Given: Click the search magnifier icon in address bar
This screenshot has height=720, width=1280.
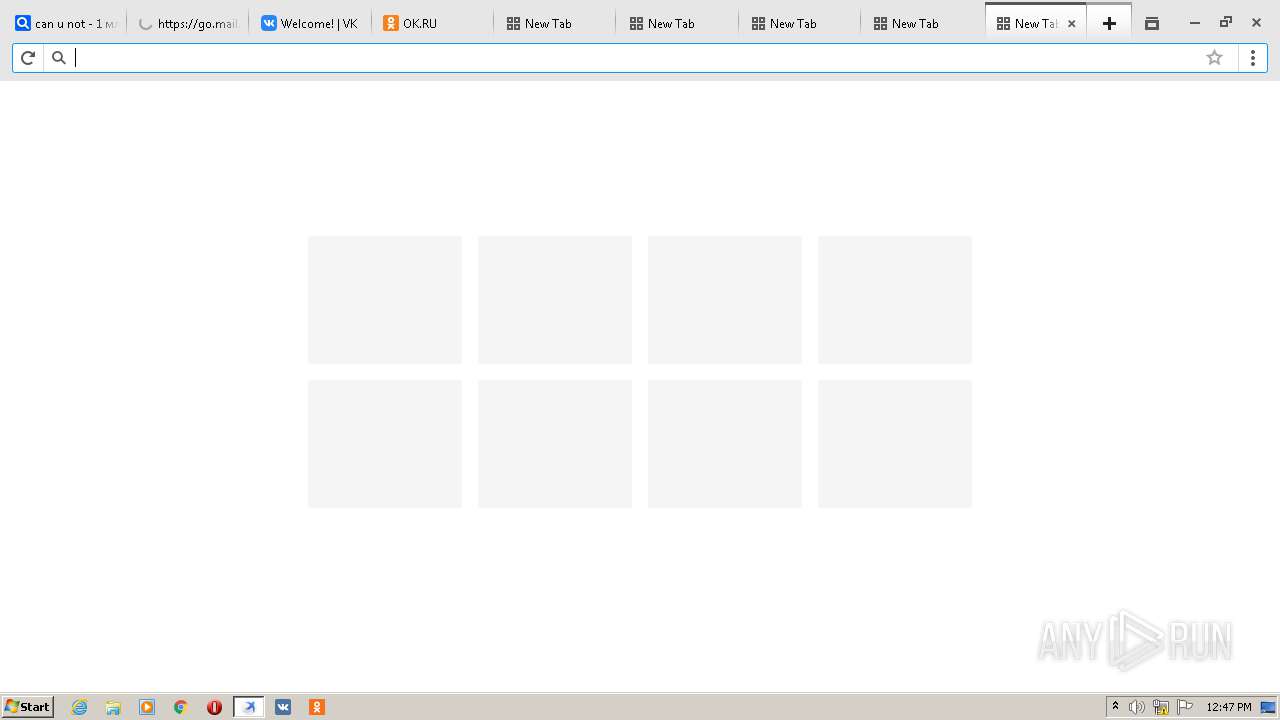Looking at the screenshot, I should (x=59, y=58).
